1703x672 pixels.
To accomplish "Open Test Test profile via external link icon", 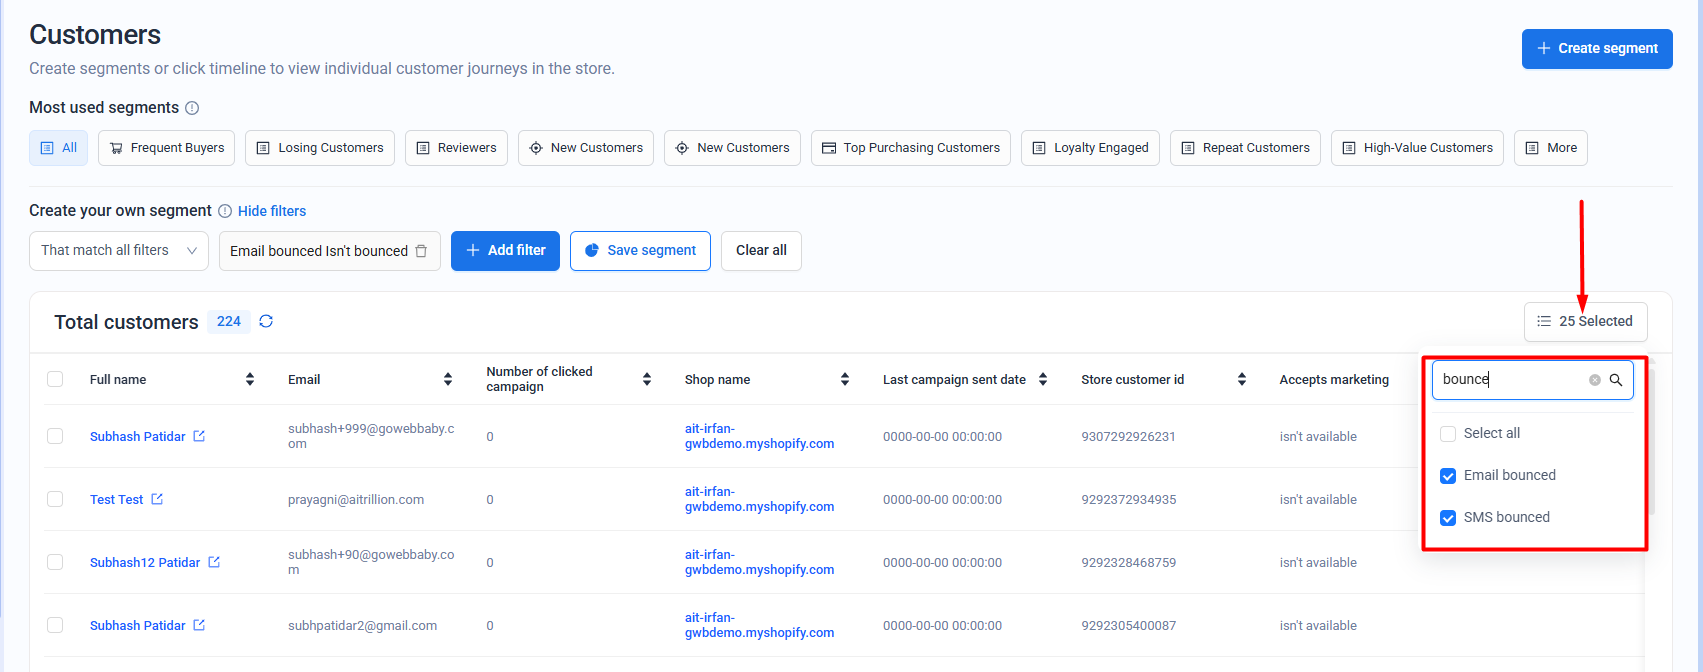I will click(157, 499).
